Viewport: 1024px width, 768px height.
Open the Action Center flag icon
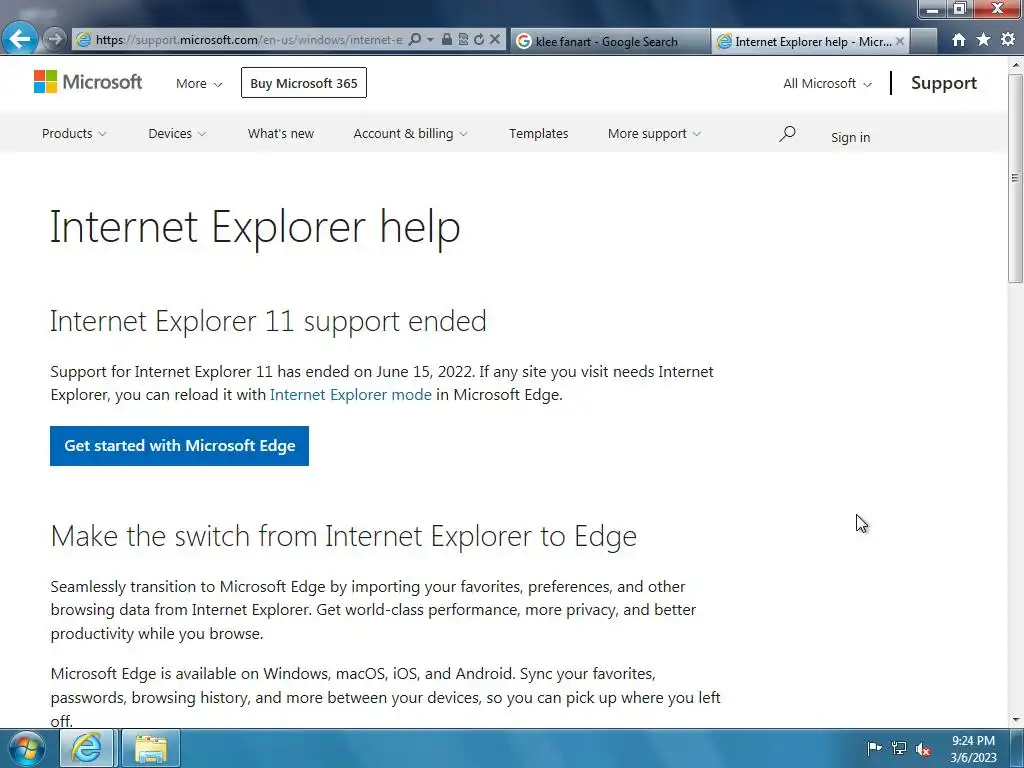[x=874, y=748]
